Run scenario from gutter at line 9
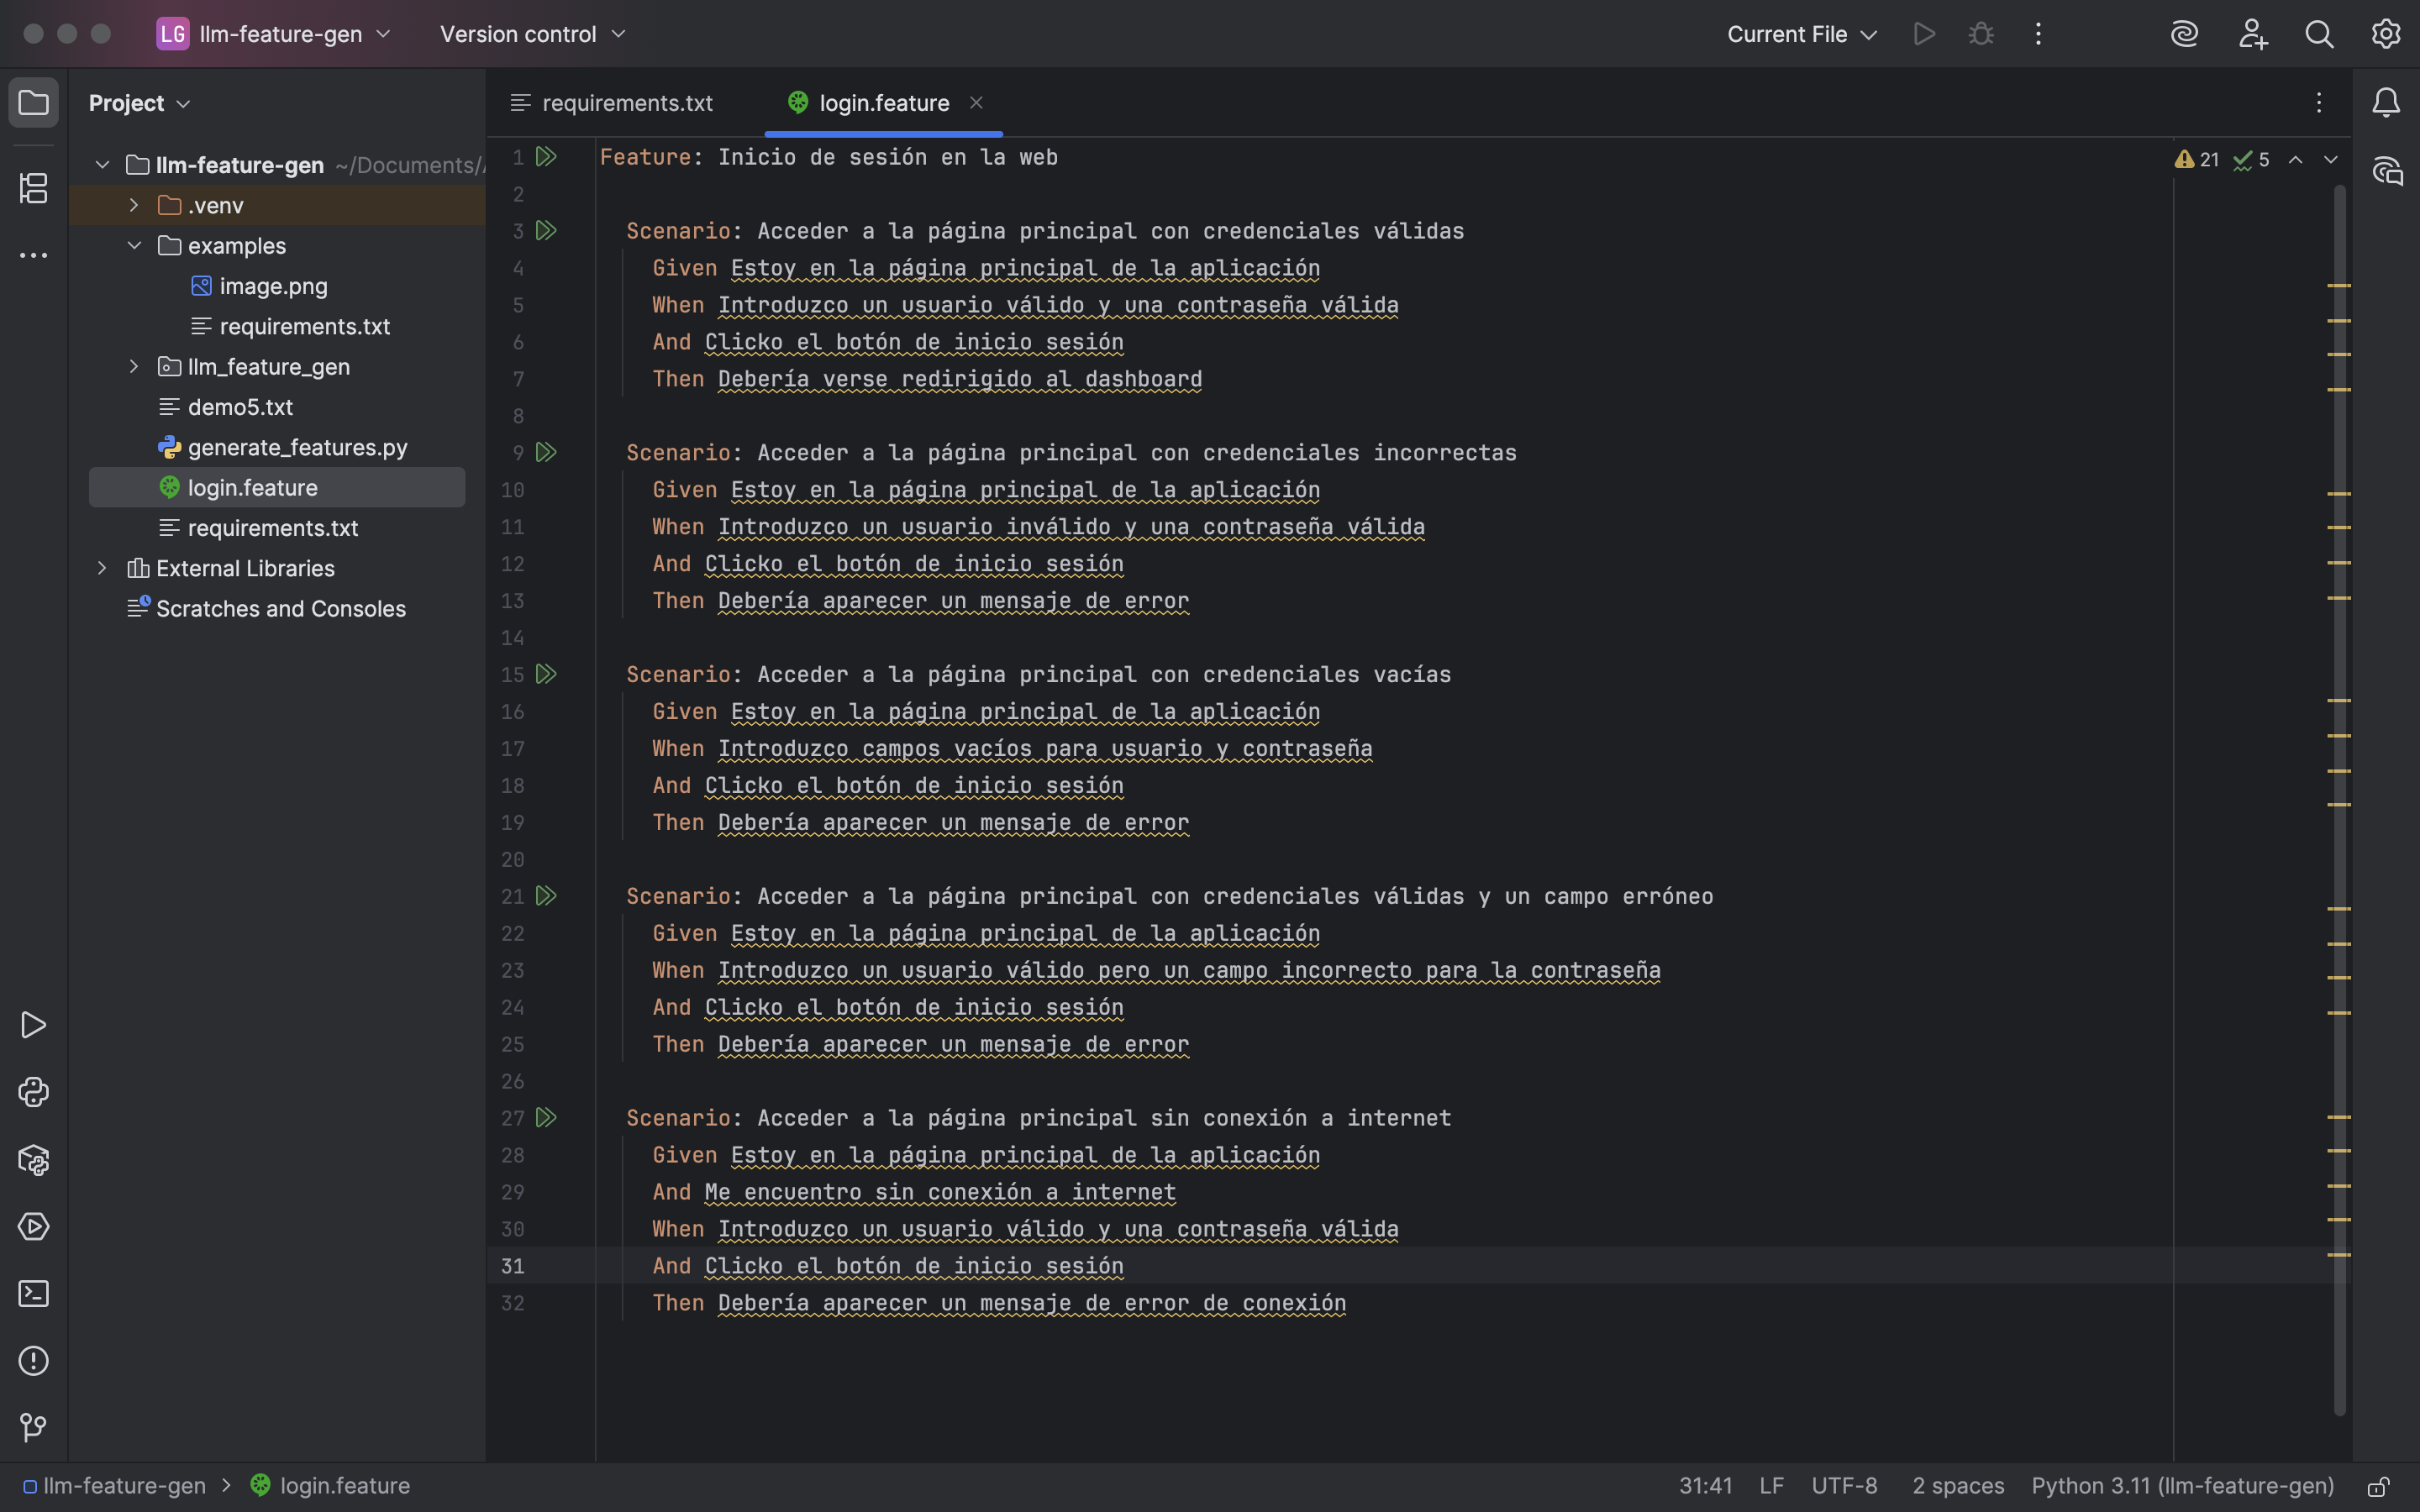Viewport: 2420px width, 1512px height. tap(546, 453)
